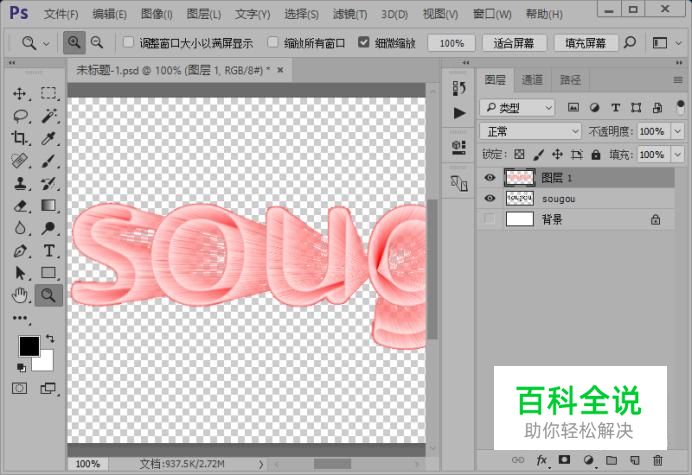Swap foreground and background colors
Viewport: 692px width, 475px height.
point(50,339)
